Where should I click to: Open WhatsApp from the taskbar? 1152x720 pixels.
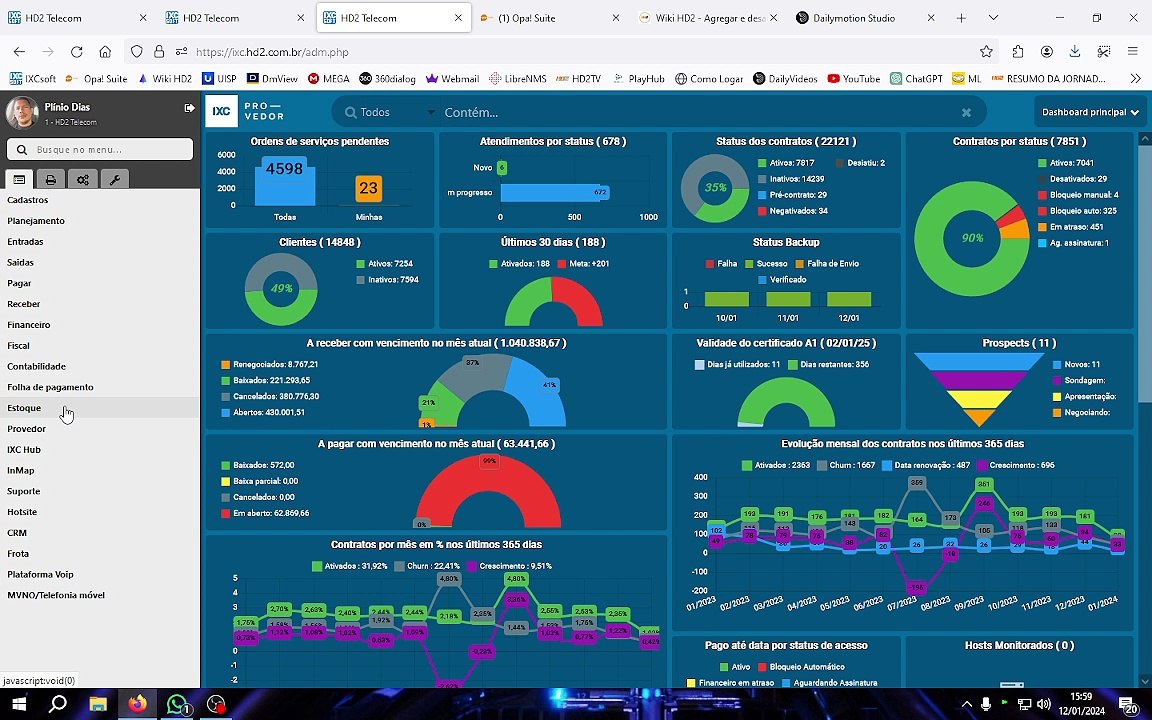tap(176, 704)
